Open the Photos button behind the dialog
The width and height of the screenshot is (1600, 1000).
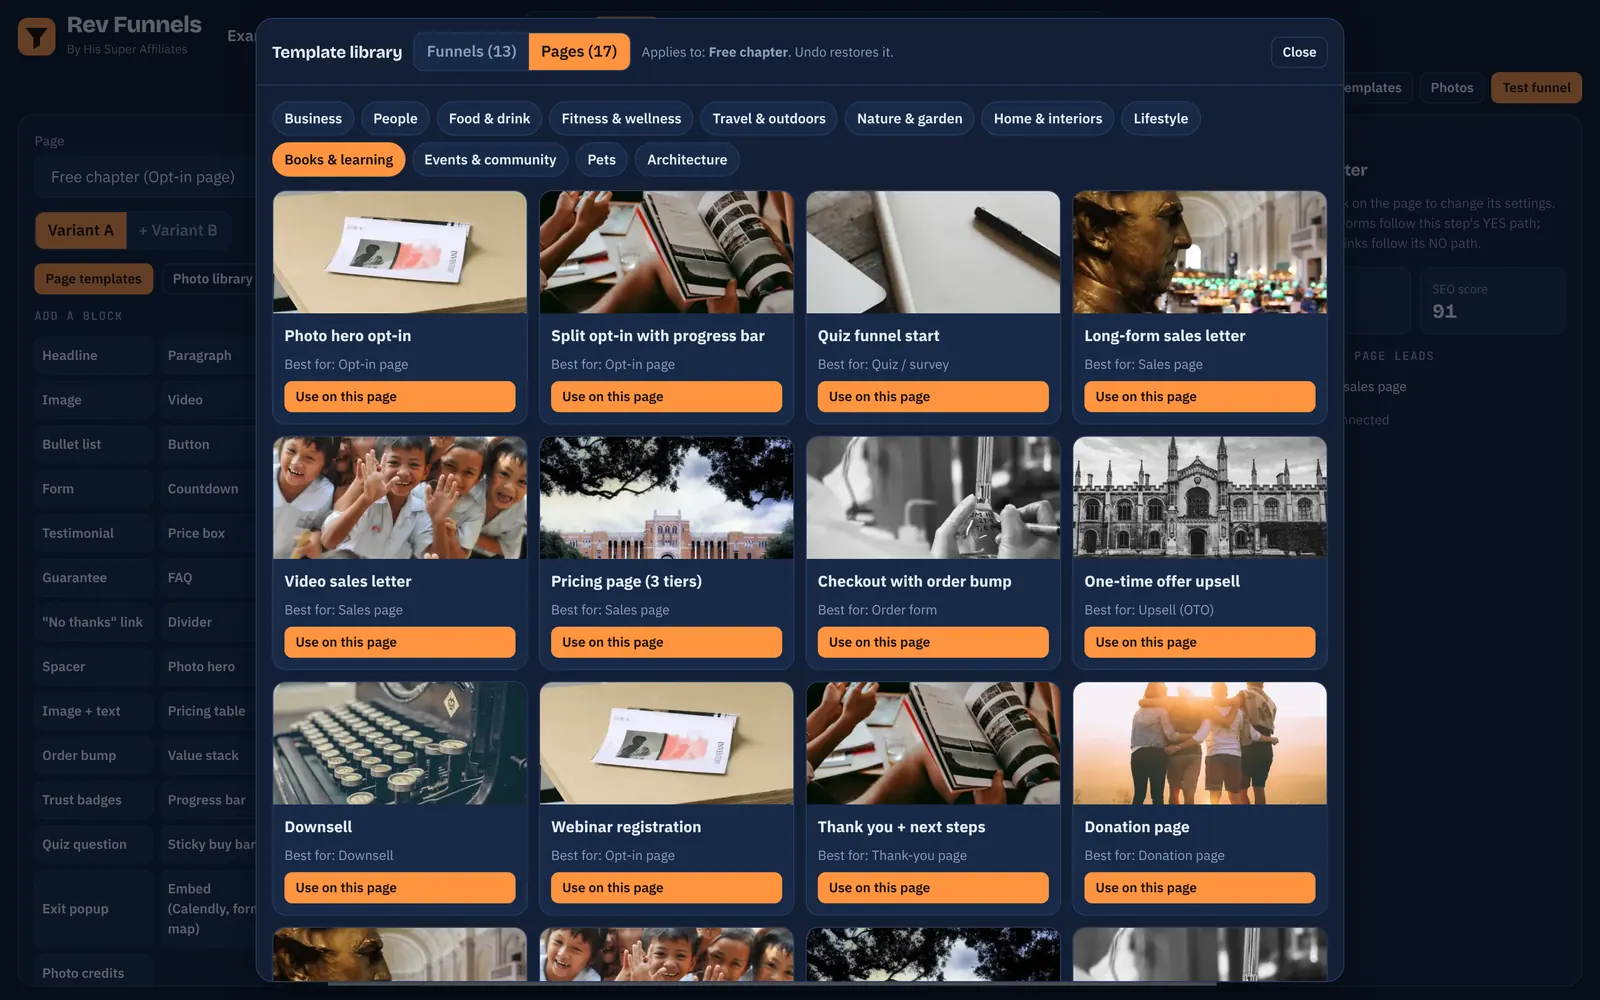[1451, 88]
